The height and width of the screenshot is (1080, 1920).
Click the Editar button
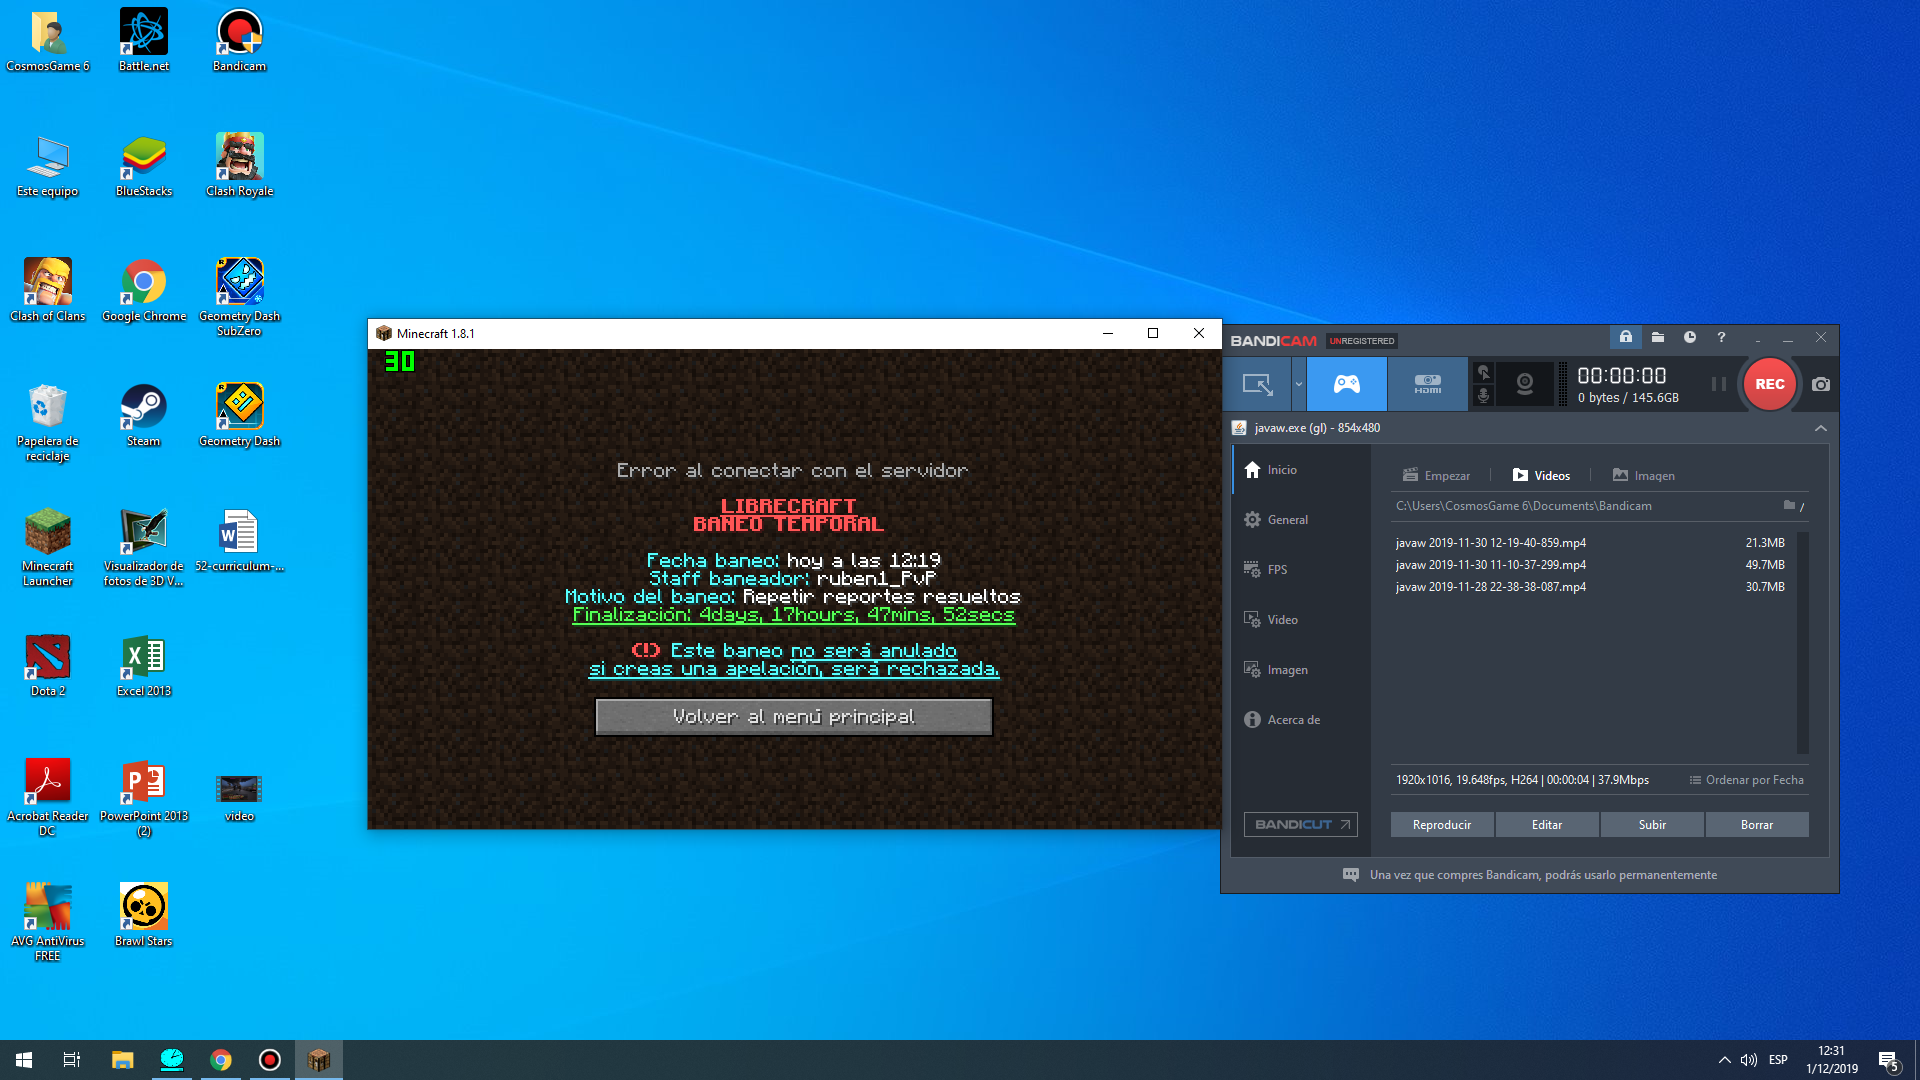tap(1547, 825)
